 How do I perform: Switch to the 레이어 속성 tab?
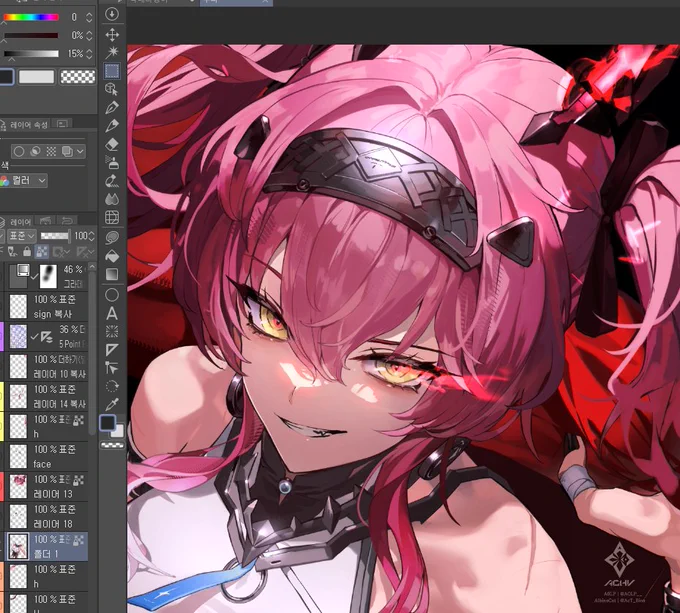pos(25,125)
